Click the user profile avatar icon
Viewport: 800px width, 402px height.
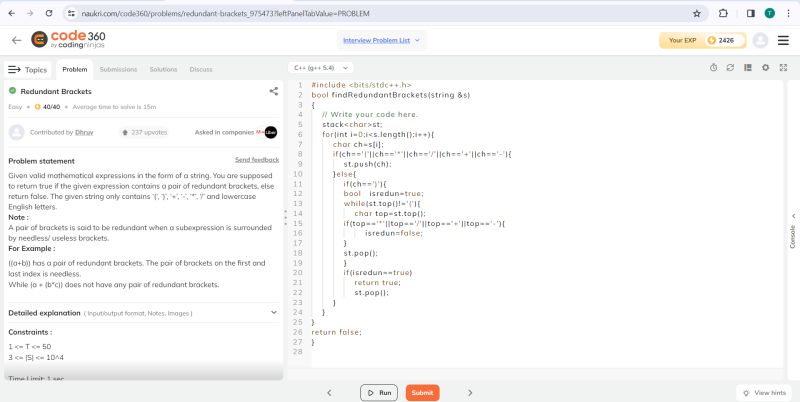pyautogui.click(x=760, y=40)
